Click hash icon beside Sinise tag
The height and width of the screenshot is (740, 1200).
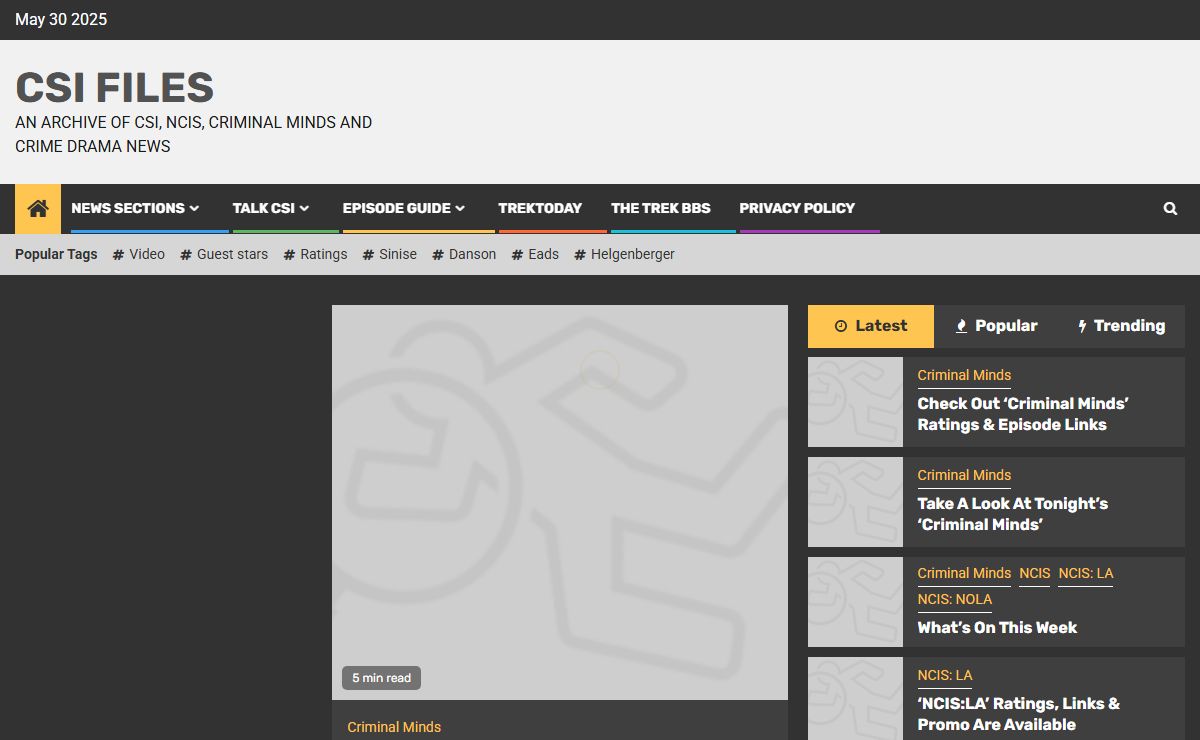click(368, 255)
